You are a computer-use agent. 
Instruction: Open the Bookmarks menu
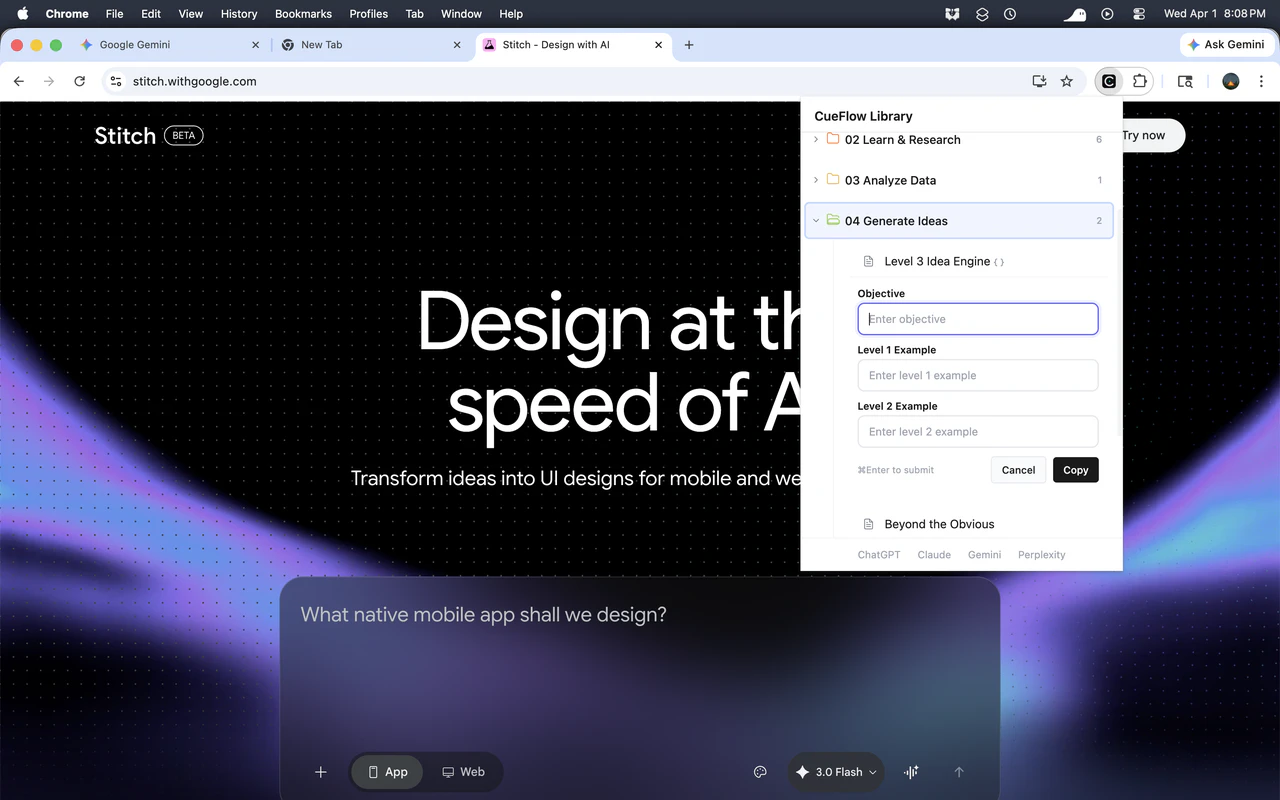coord(303,14)
